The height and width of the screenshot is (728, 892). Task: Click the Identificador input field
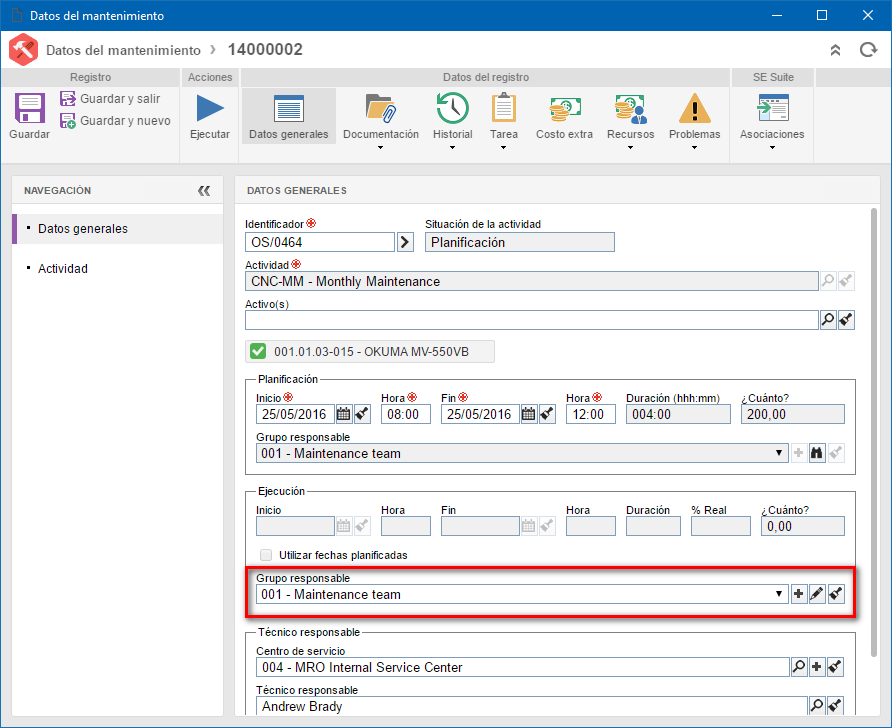point(319,242)
